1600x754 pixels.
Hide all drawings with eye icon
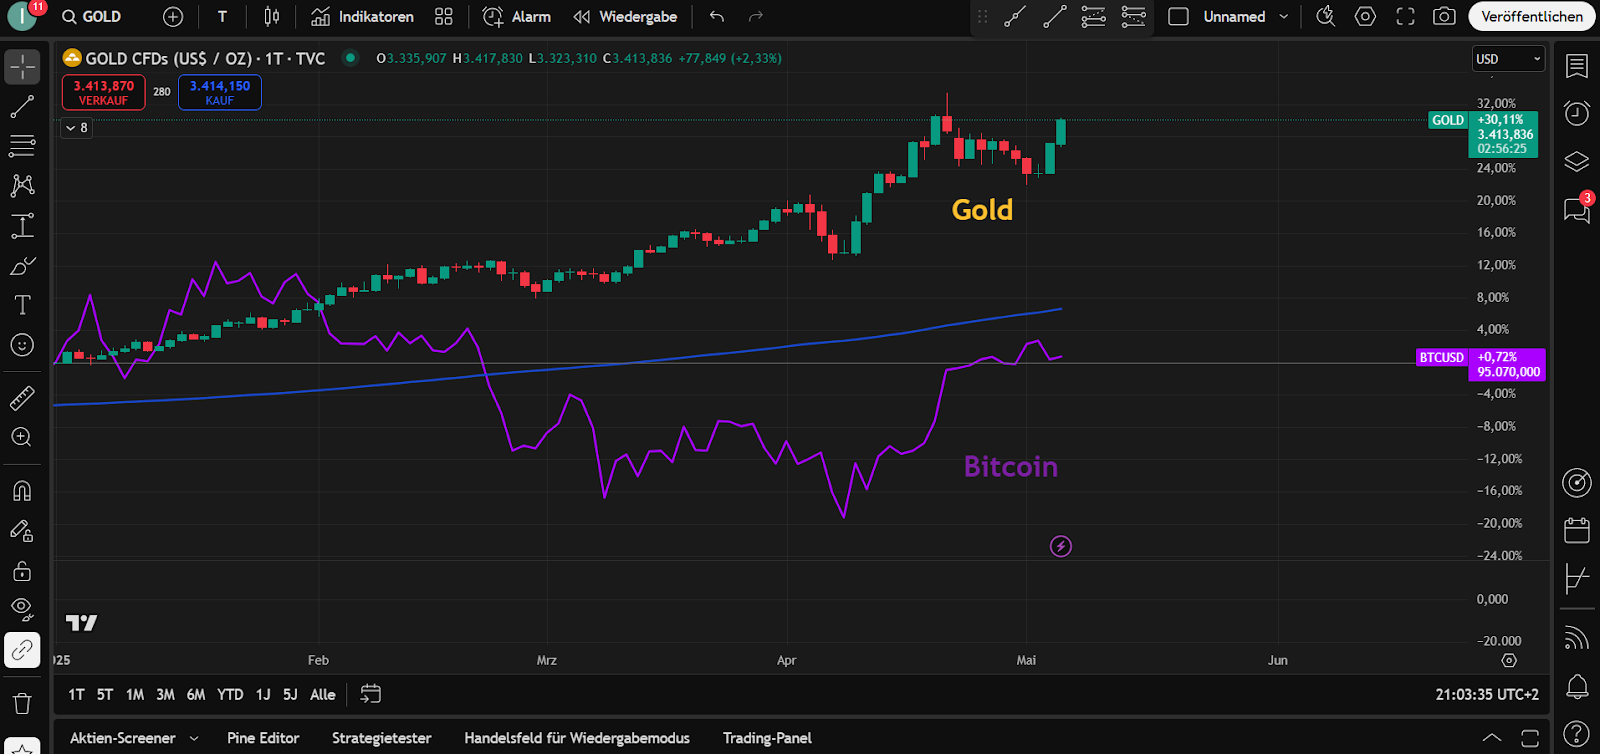(22, 609)
